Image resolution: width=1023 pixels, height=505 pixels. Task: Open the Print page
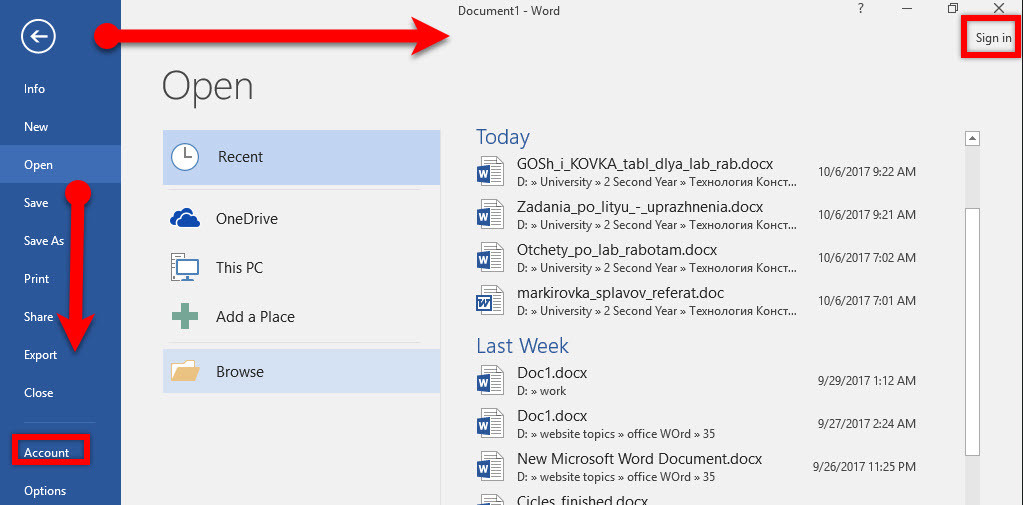[x=37, y=279]
